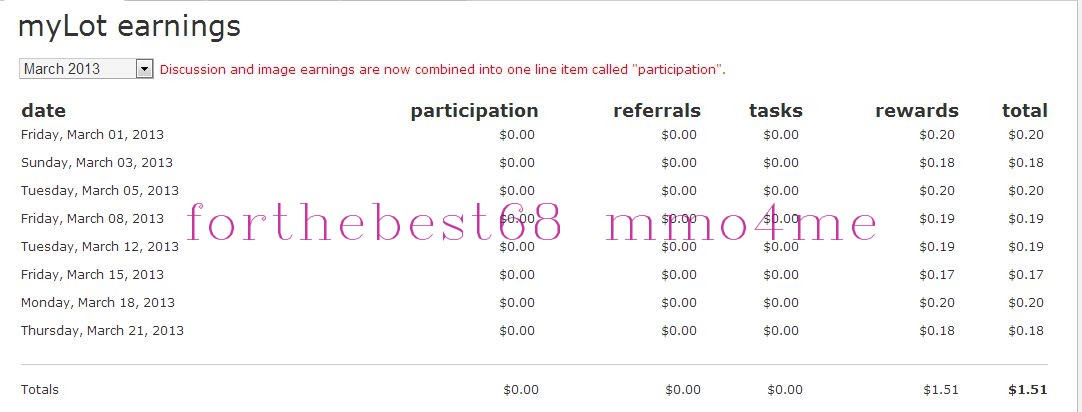The image size is (1082, 412).
Task: Select the Friday, March 01, 2013 row date
Action: point(92,135)
